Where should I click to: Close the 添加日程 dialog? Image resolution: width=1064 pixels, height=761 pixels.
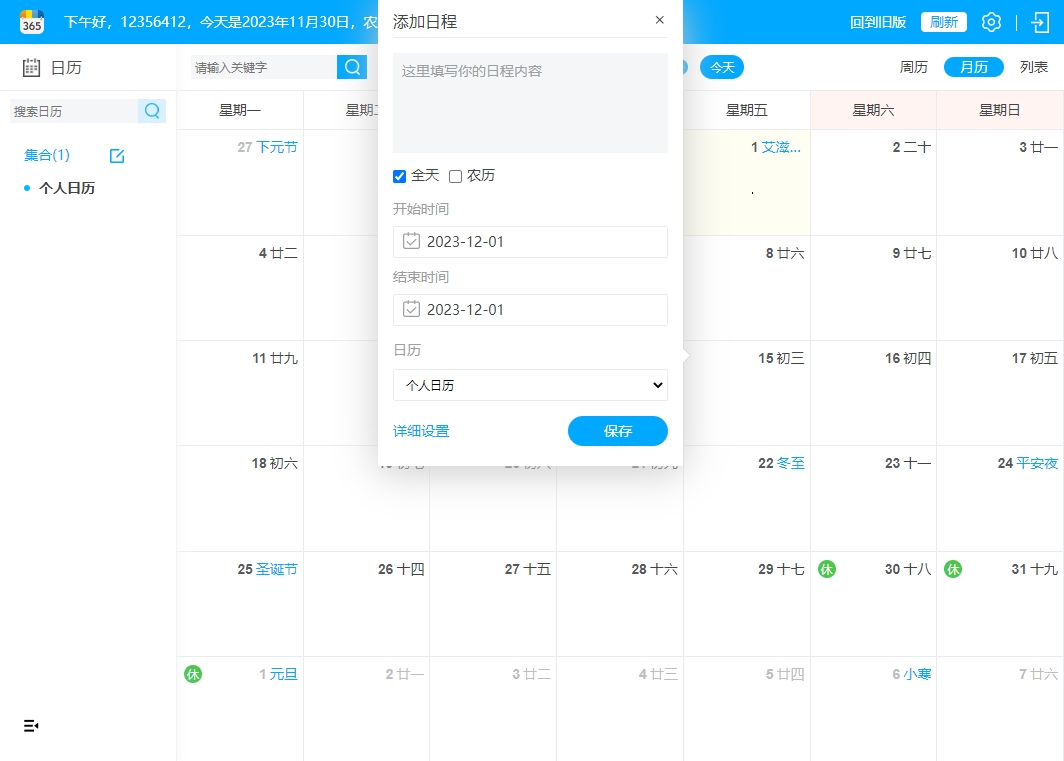[x=659, y=20]
